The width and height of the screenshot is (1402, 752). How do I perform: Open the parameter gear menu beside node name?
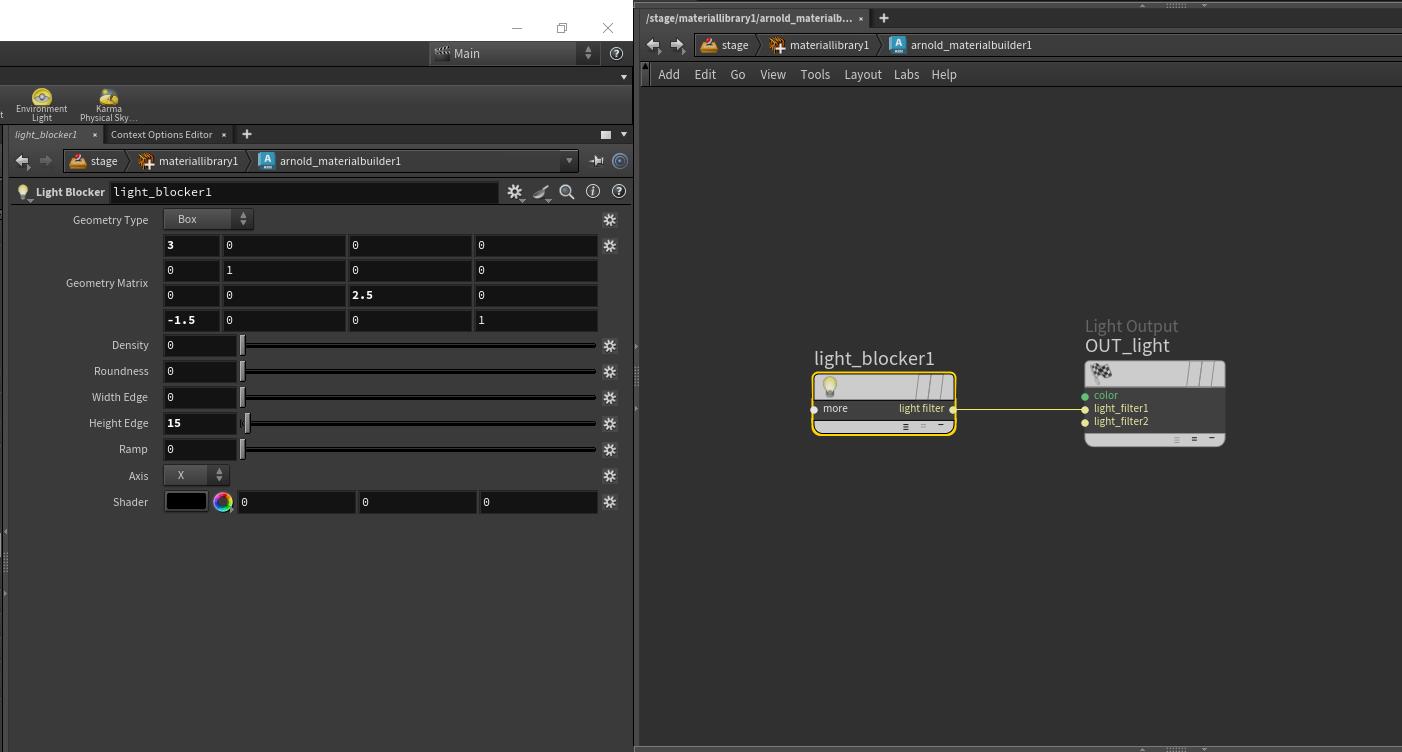click(514, 192)
